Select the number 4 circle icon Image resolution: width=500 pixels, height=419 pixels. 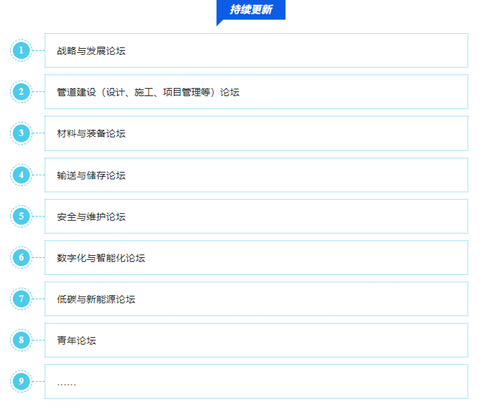coord(21,175)
